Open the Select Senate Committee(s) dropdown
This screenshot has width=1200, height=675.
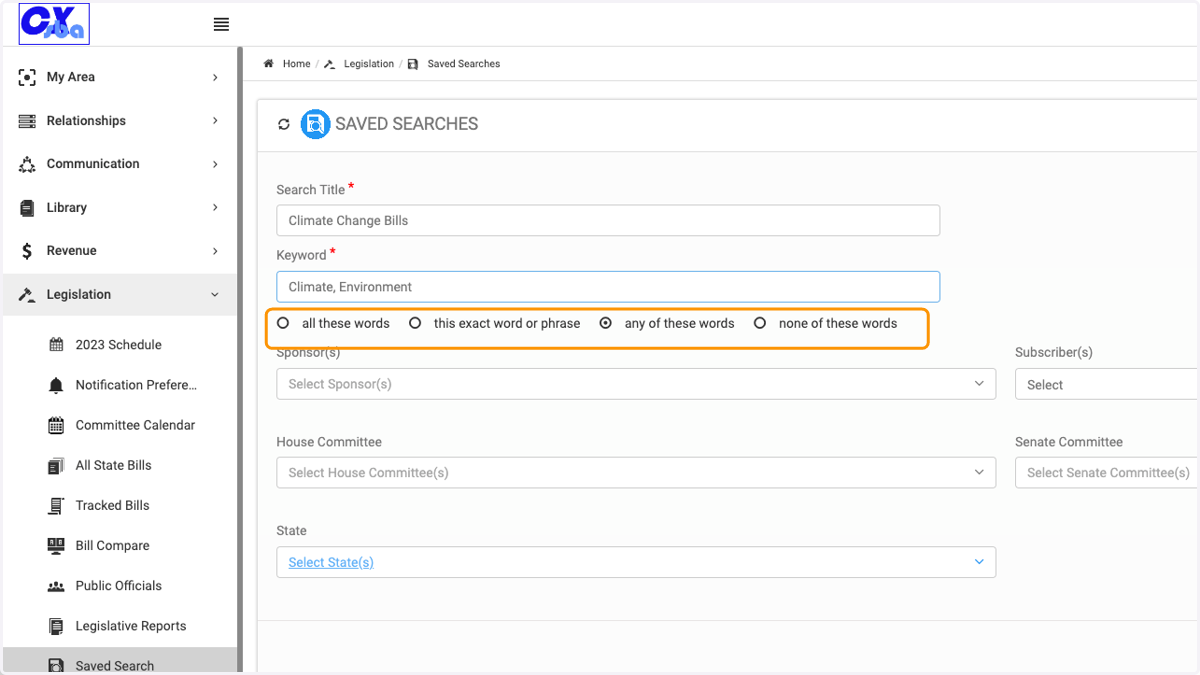(x=1106, y=473)
